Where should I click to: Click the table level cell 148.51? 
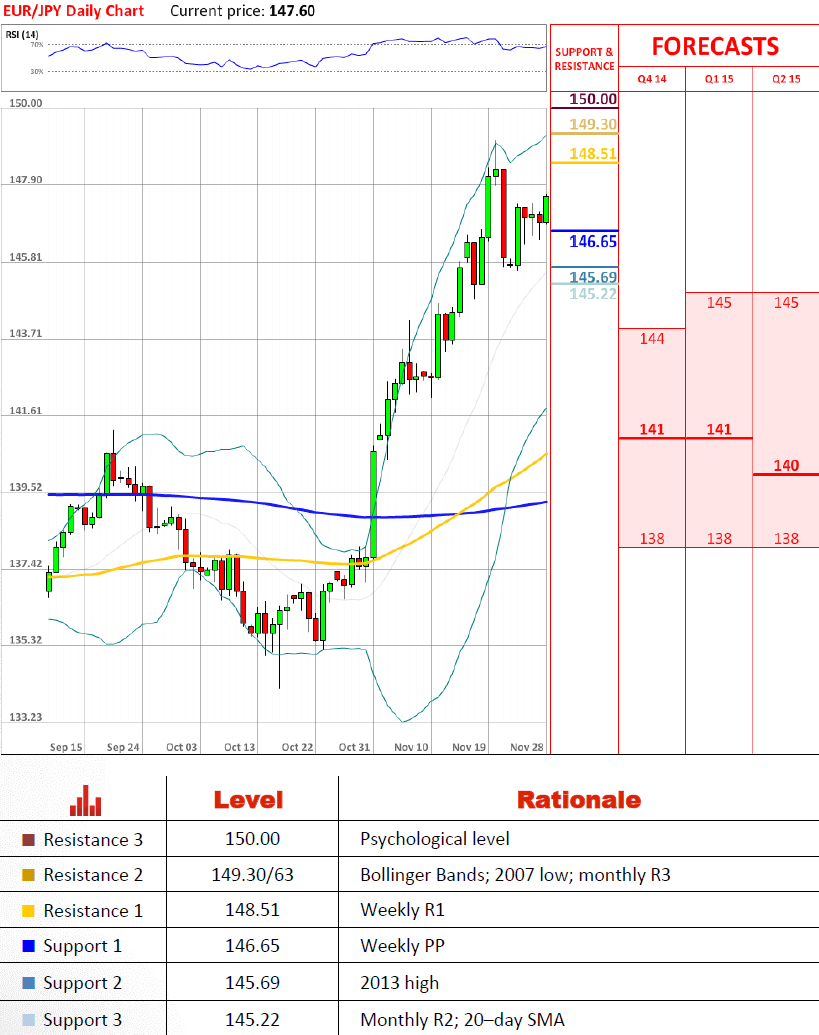point(252,910)
